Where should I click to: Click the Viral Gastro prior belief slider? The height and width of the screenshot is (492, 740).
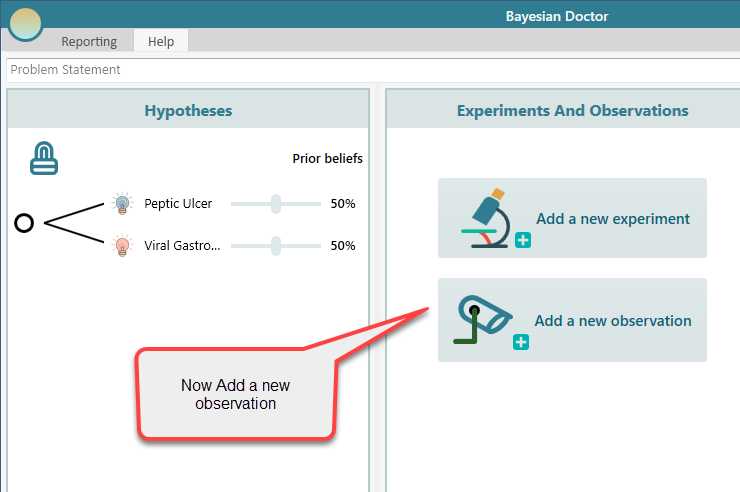point(276,245)
